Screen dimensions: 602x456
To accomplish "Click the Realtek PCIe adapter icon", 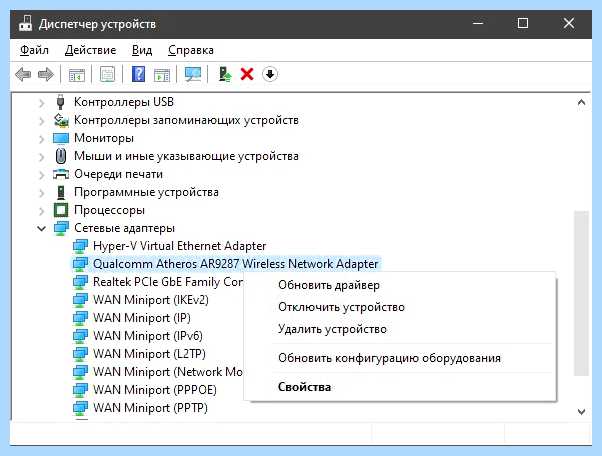I will coord(80,282).
